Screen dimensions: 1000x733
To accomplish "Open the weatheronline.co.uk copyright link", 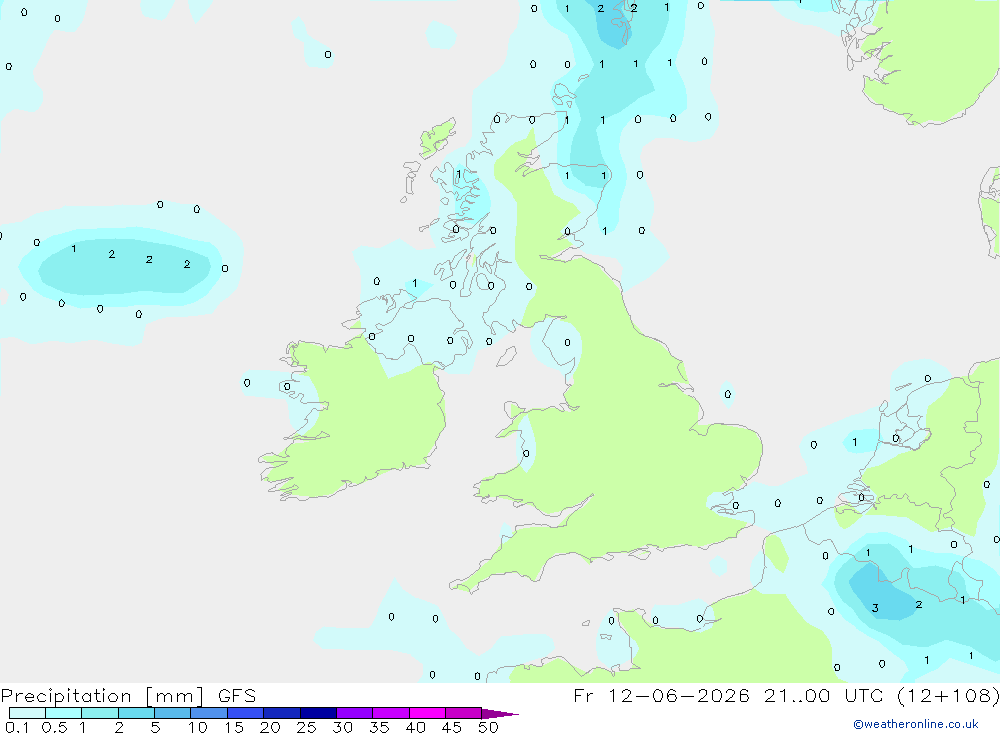I will (916, 724).
